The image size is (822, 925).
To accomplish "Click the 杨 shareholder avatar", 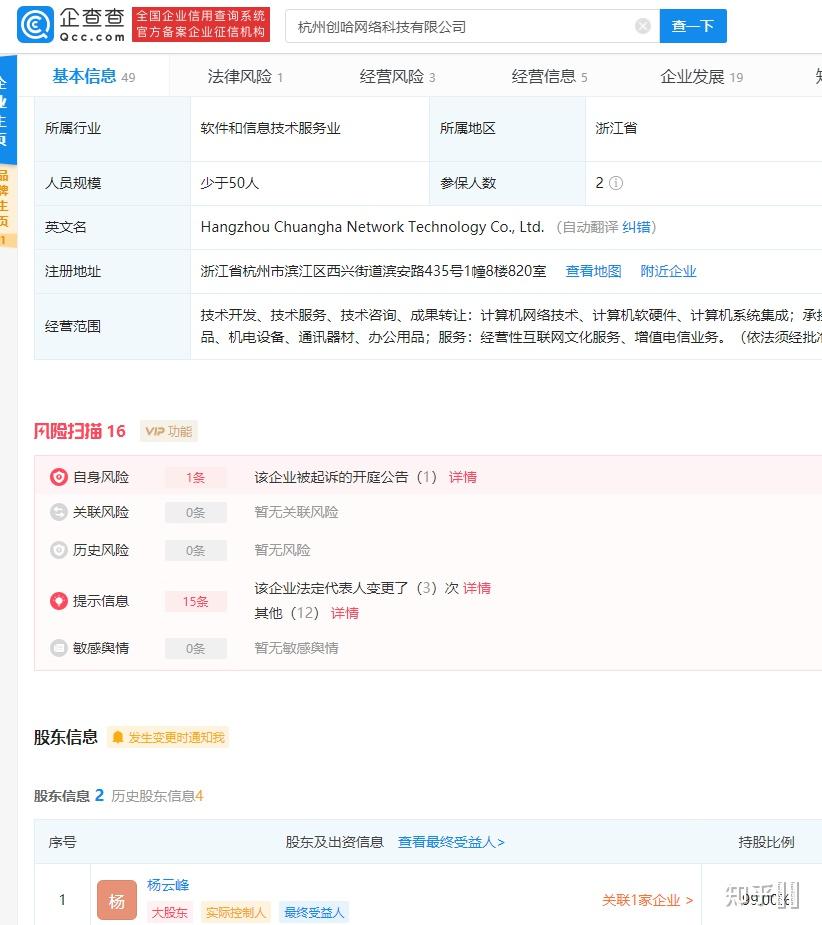I will 117,900.
